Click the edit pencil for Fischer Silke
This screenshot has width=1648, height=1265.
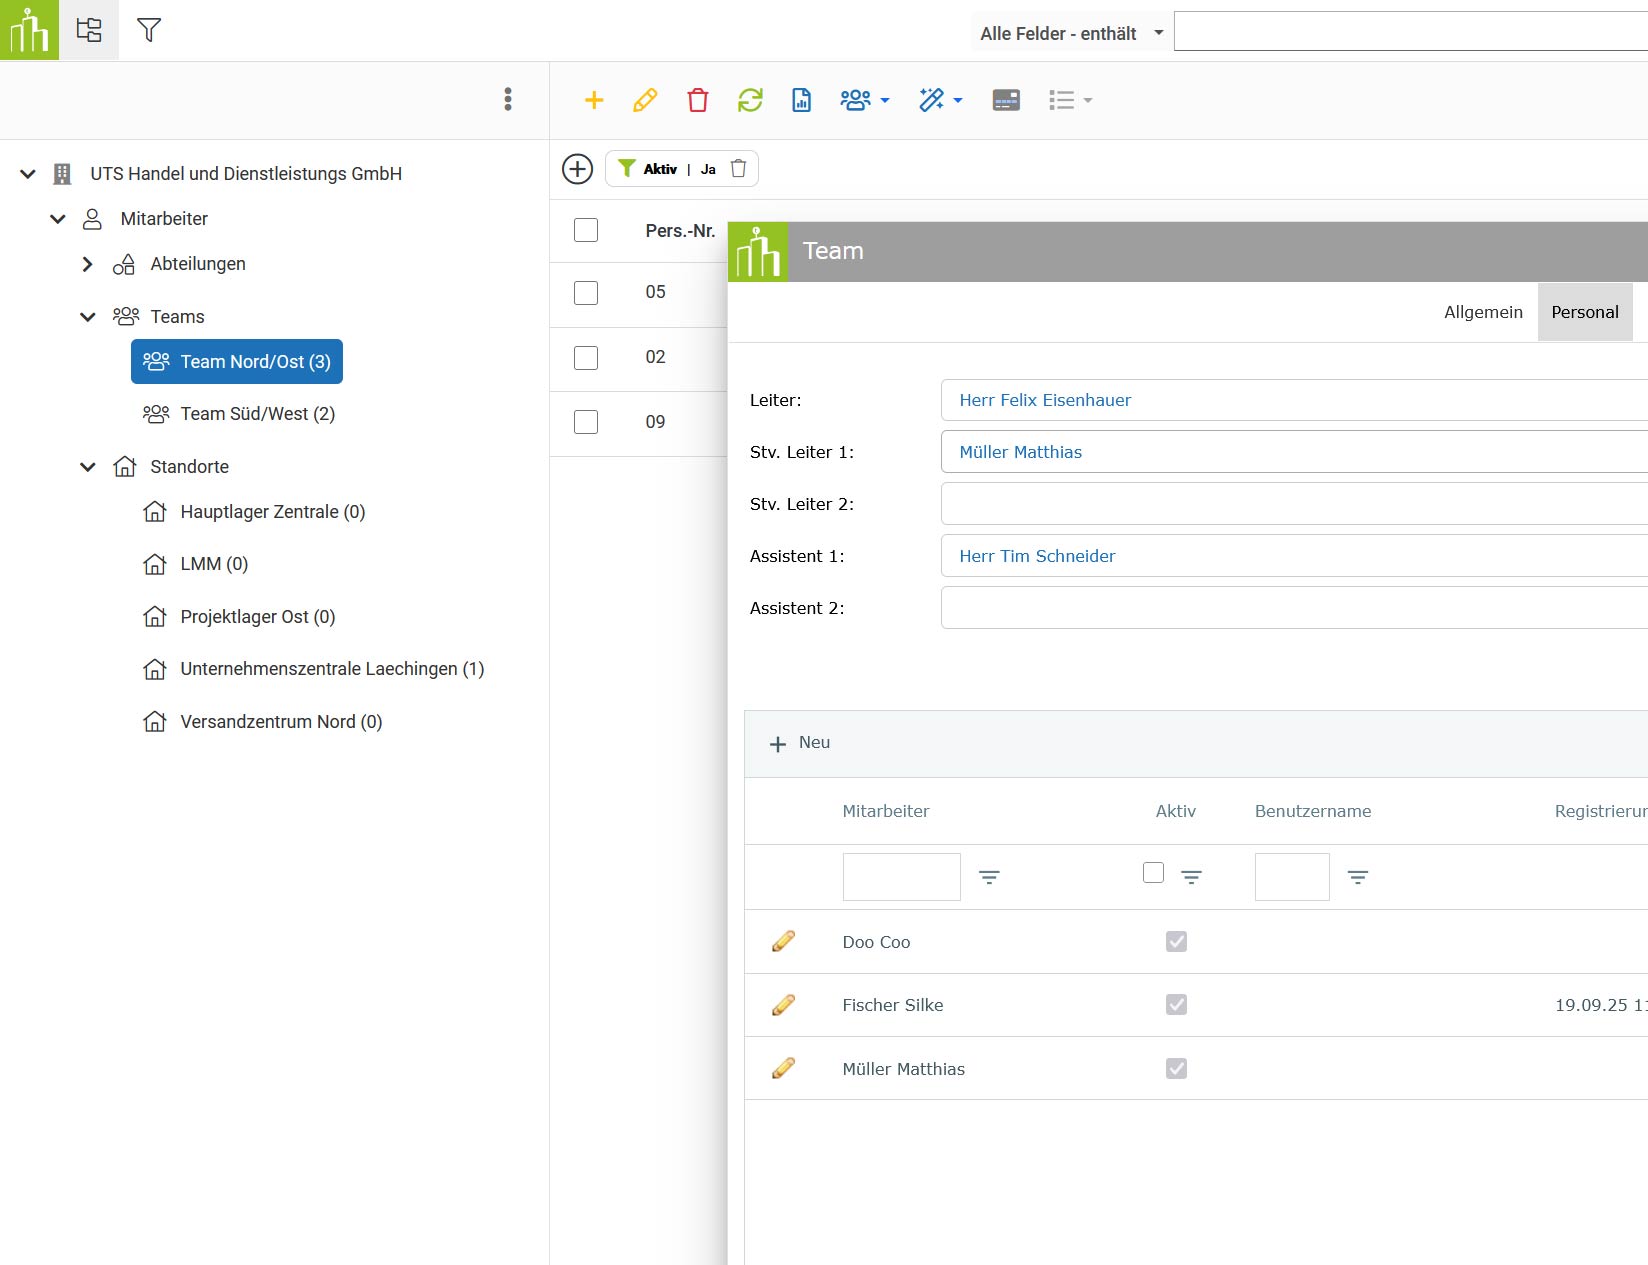[x=784, y=1005]
